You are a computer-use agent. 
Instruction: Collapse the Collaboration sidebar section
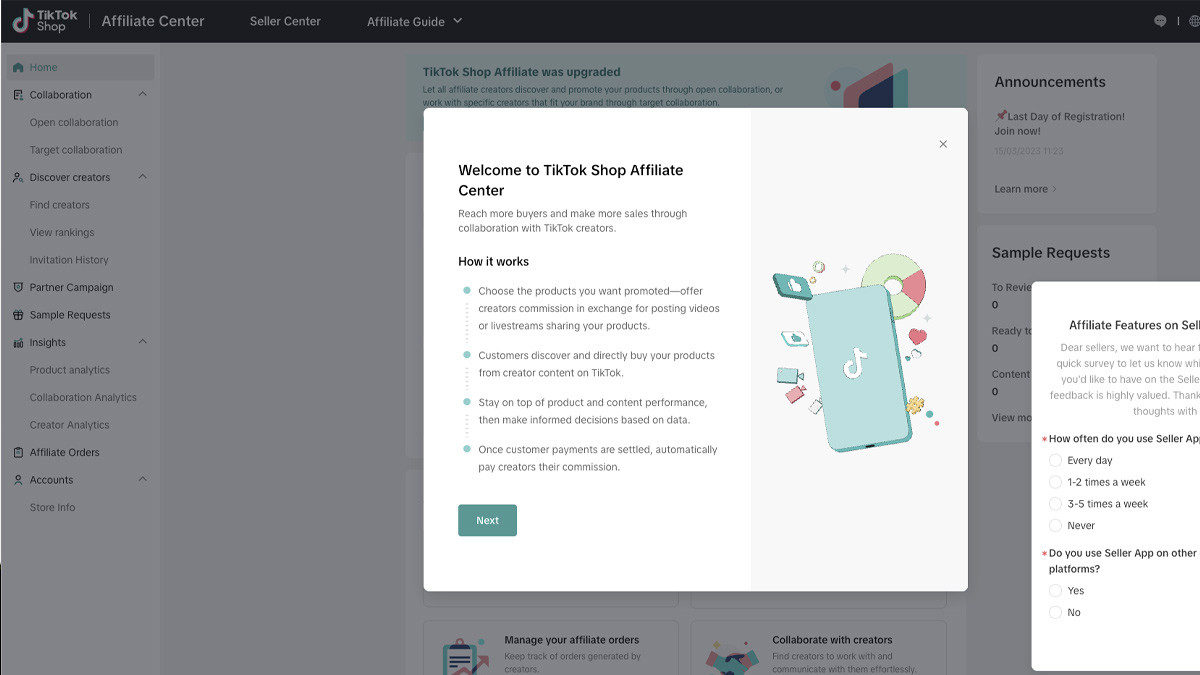click(142, 95)
